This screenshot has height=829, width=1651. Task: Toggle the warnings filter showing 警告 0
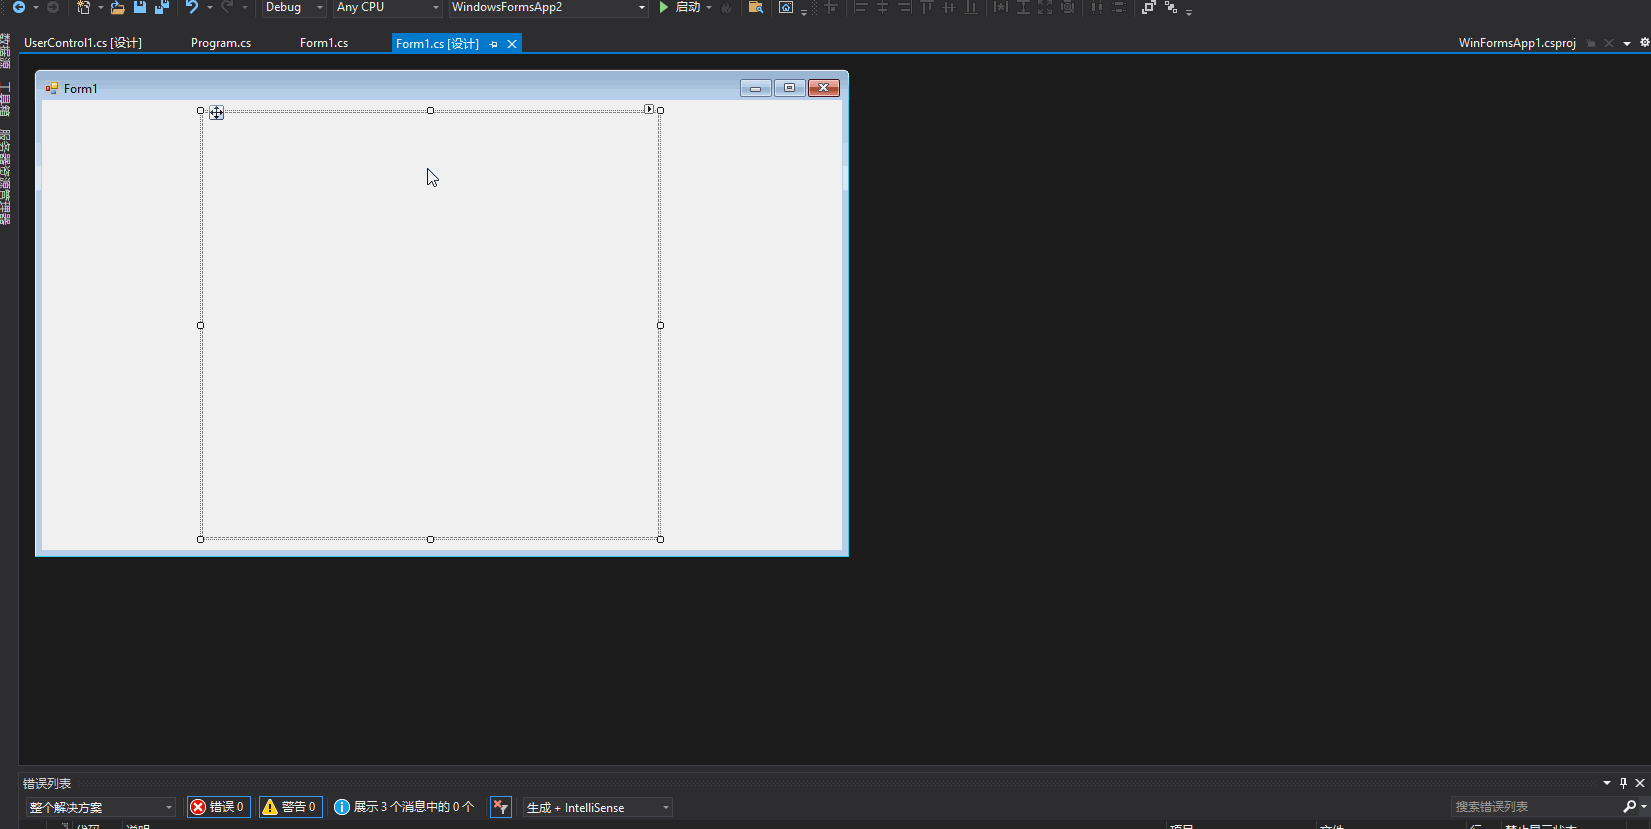point(290,807)
